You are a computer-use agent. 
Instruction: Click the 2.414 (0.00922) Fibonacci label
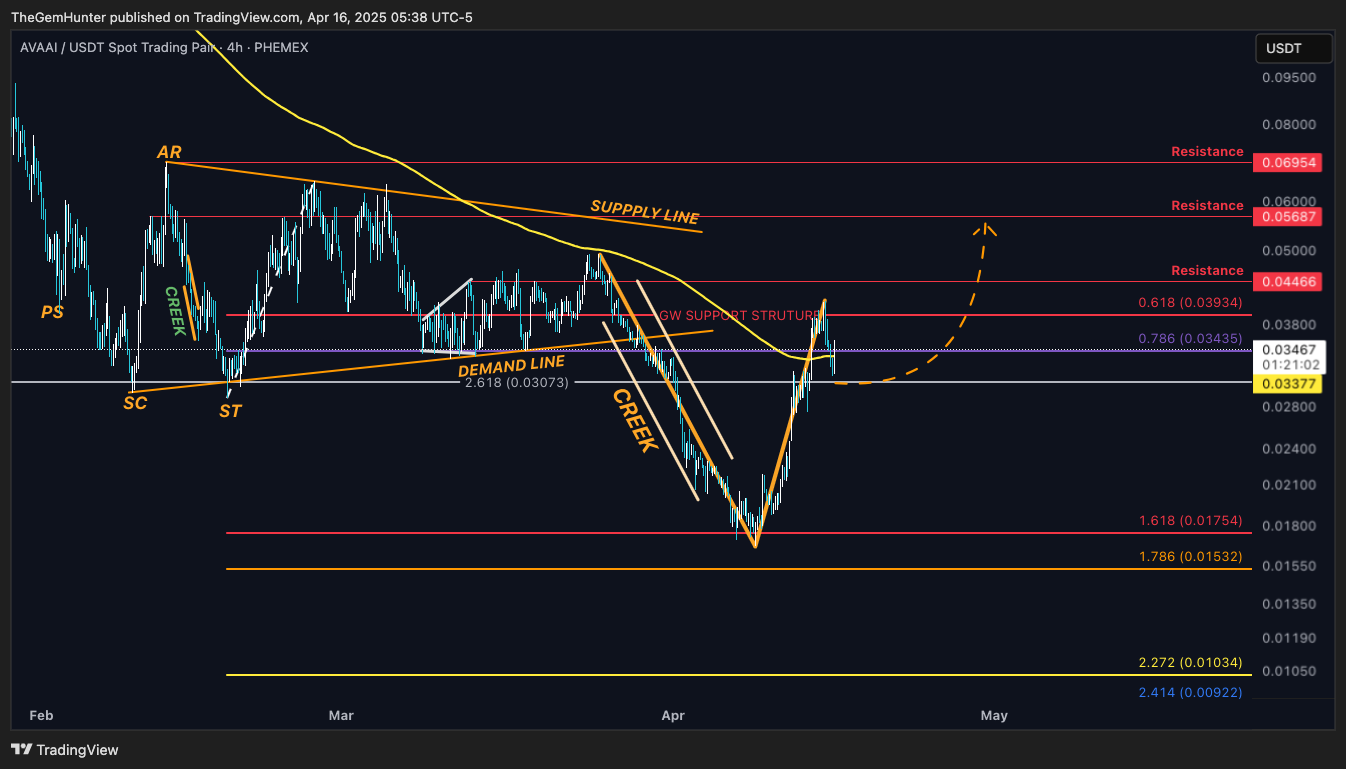[1190, 691]
